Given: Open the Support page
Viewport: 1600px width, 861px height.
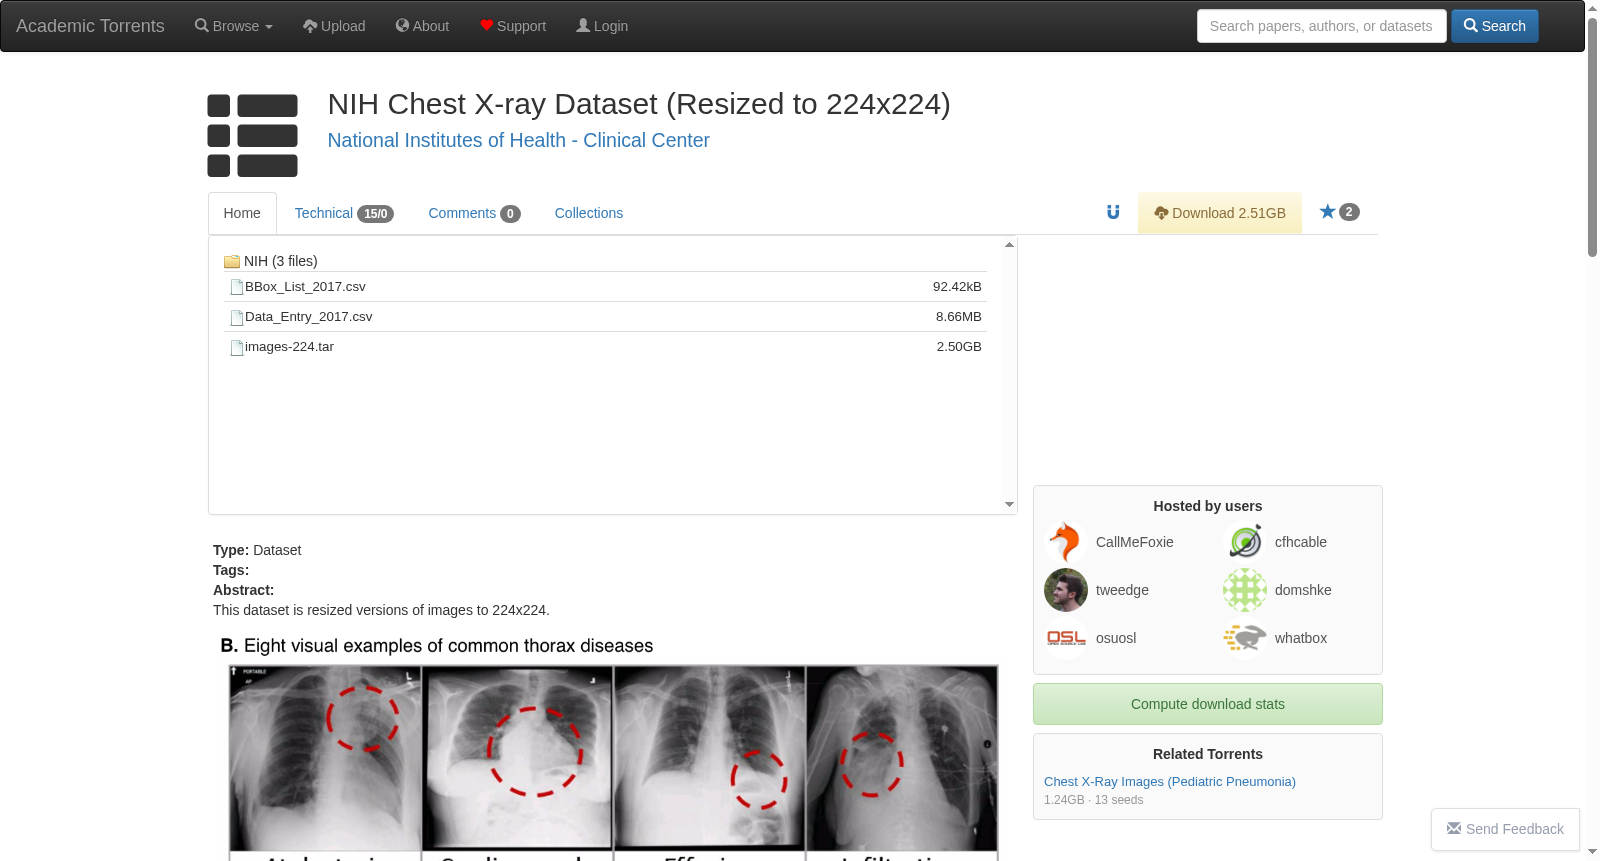Looking at the screenshot, I should 513,26.
